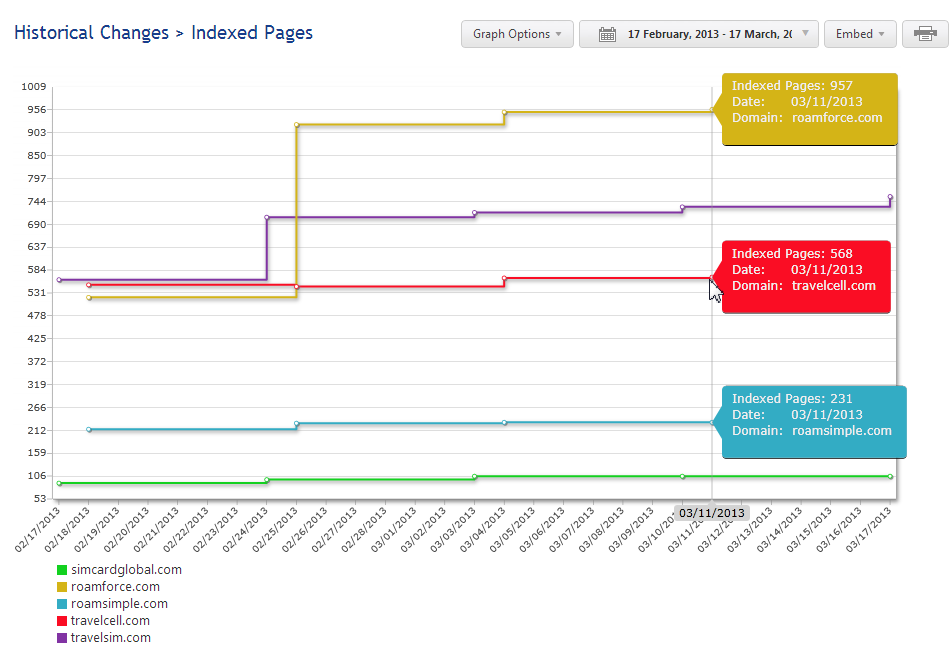Click travelsim.com data point on 02/24/2013

[x=267, y=217]
